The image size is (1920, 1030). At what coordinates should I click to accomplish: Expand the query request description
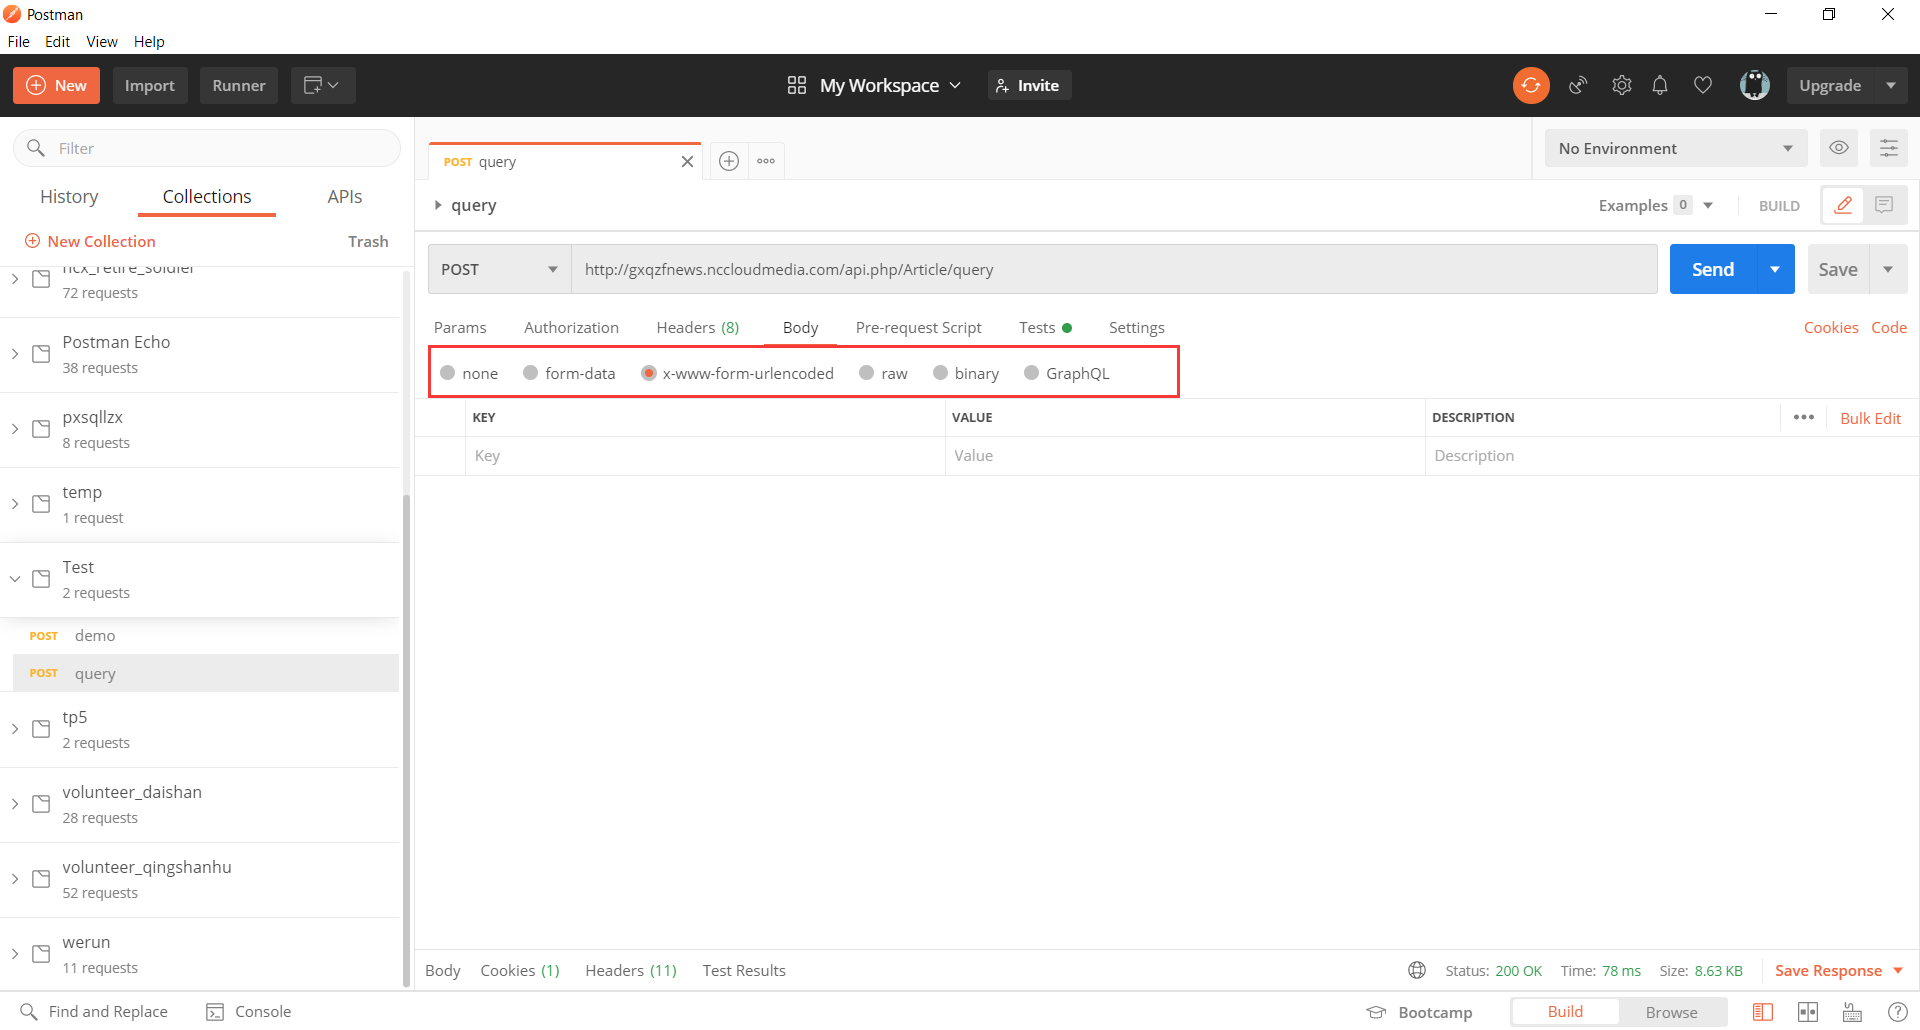pos(438,205)
